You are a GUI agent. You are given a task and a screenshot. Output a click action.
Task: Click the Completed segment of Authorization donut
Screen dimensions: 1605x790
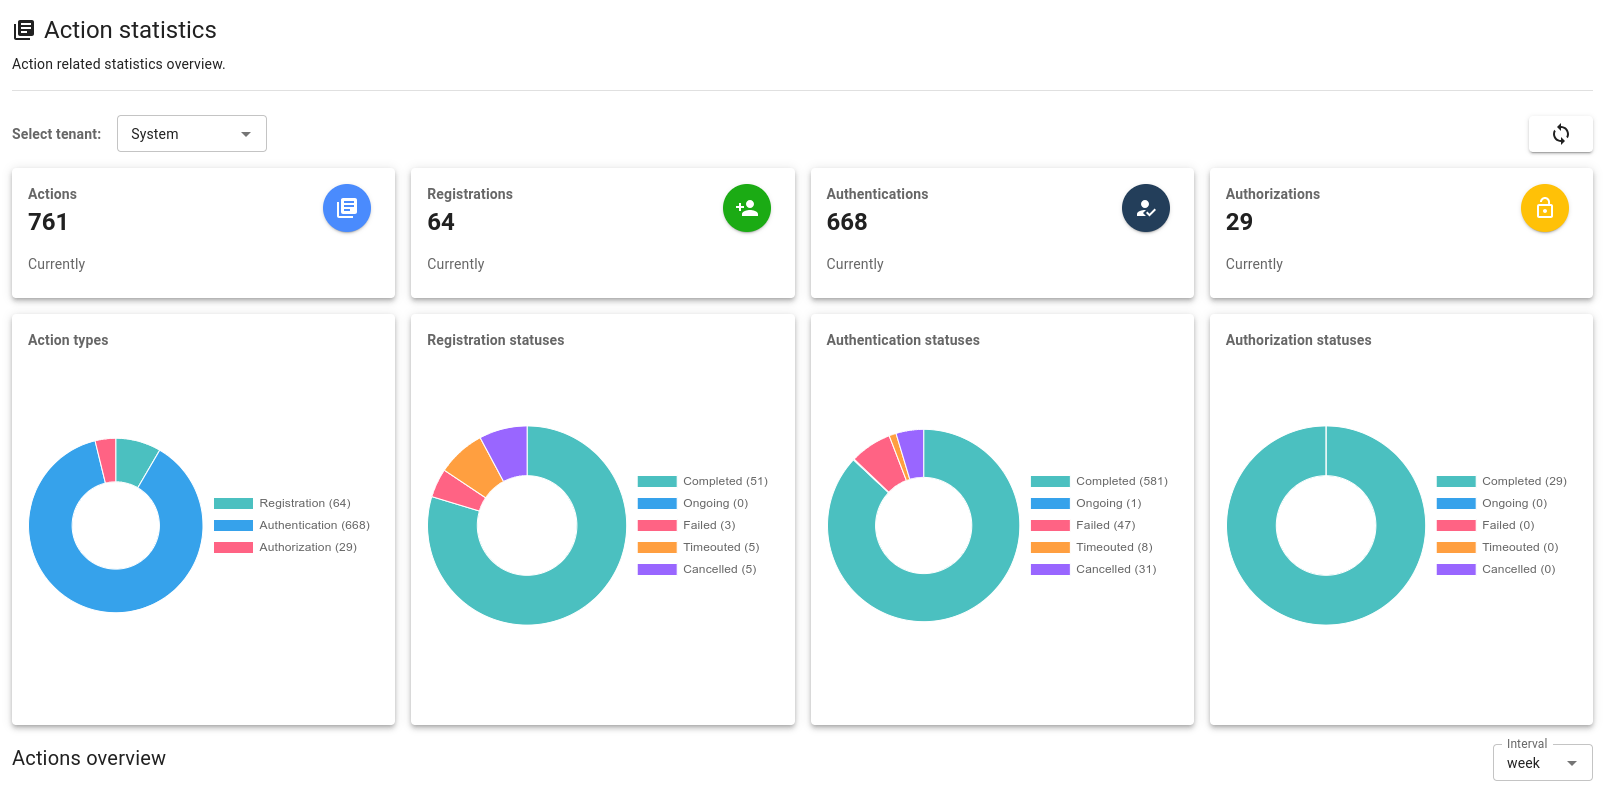(x=1326, y=600)
